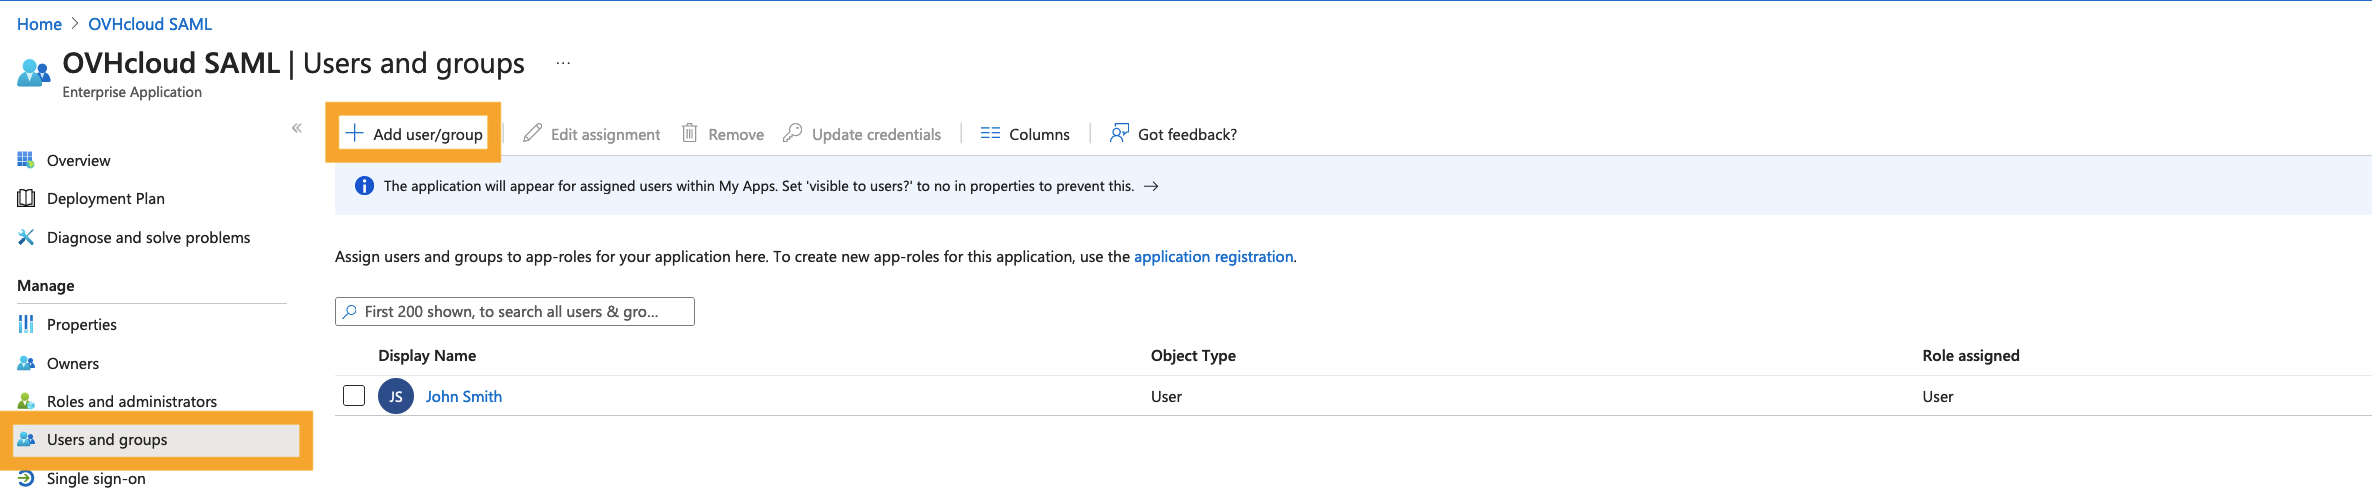Click the arrow at end of info banner

(x=1151, y=186)
